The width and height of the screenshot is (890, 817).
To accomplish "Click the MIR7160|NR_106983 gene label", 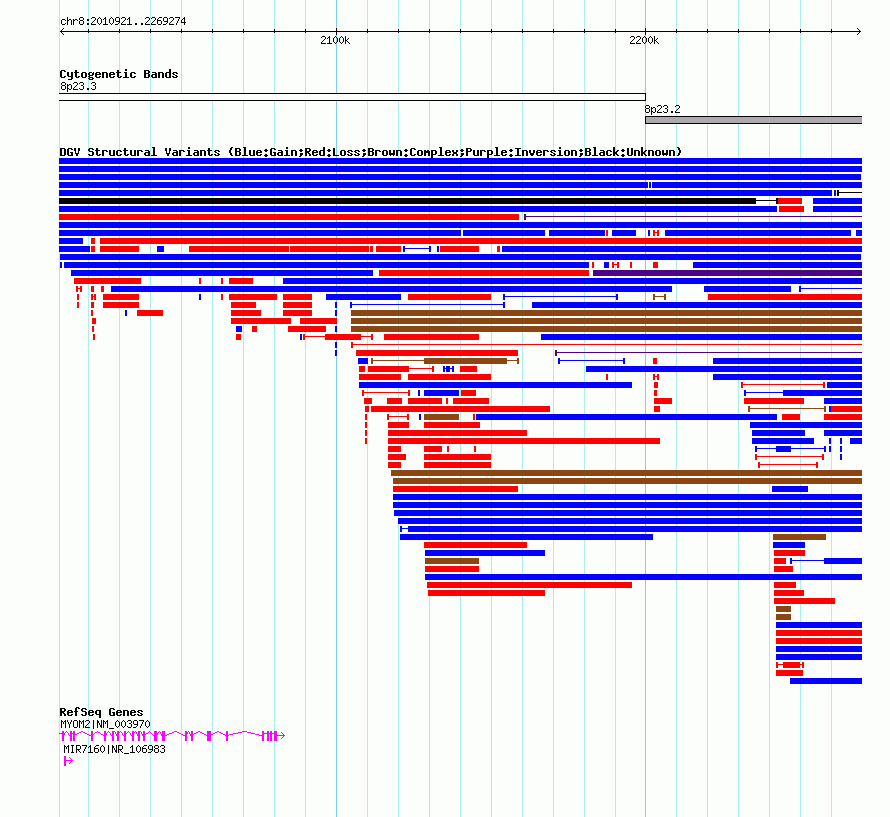I will tap(115, 749).
